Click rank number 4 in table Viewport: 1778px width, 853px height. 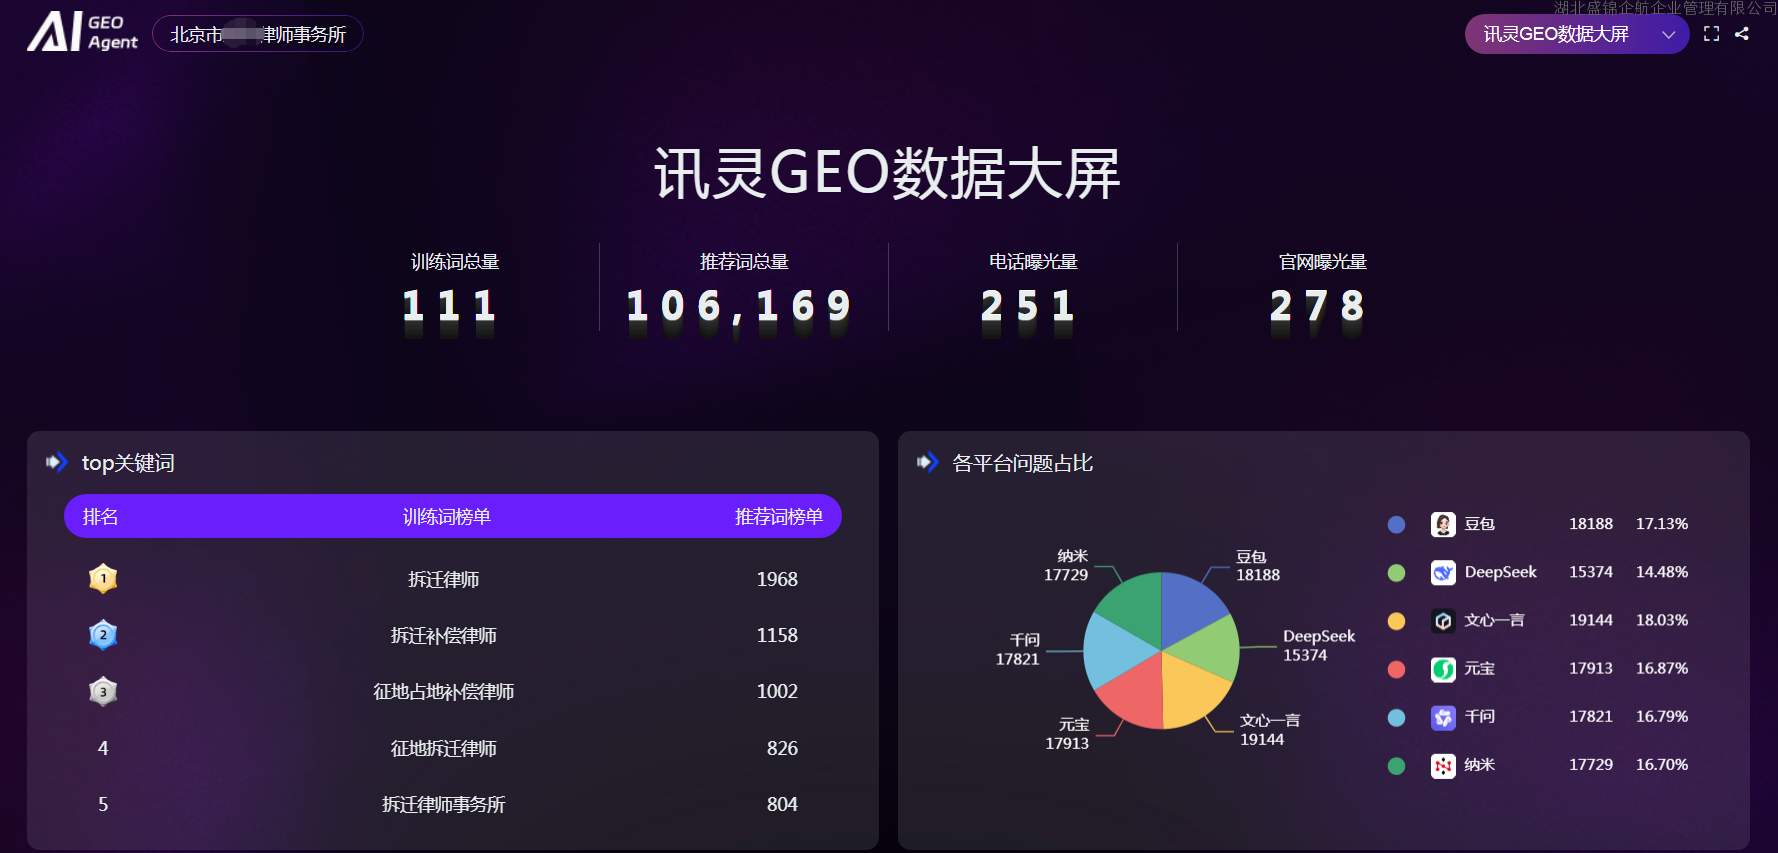(x=103, y=748)
